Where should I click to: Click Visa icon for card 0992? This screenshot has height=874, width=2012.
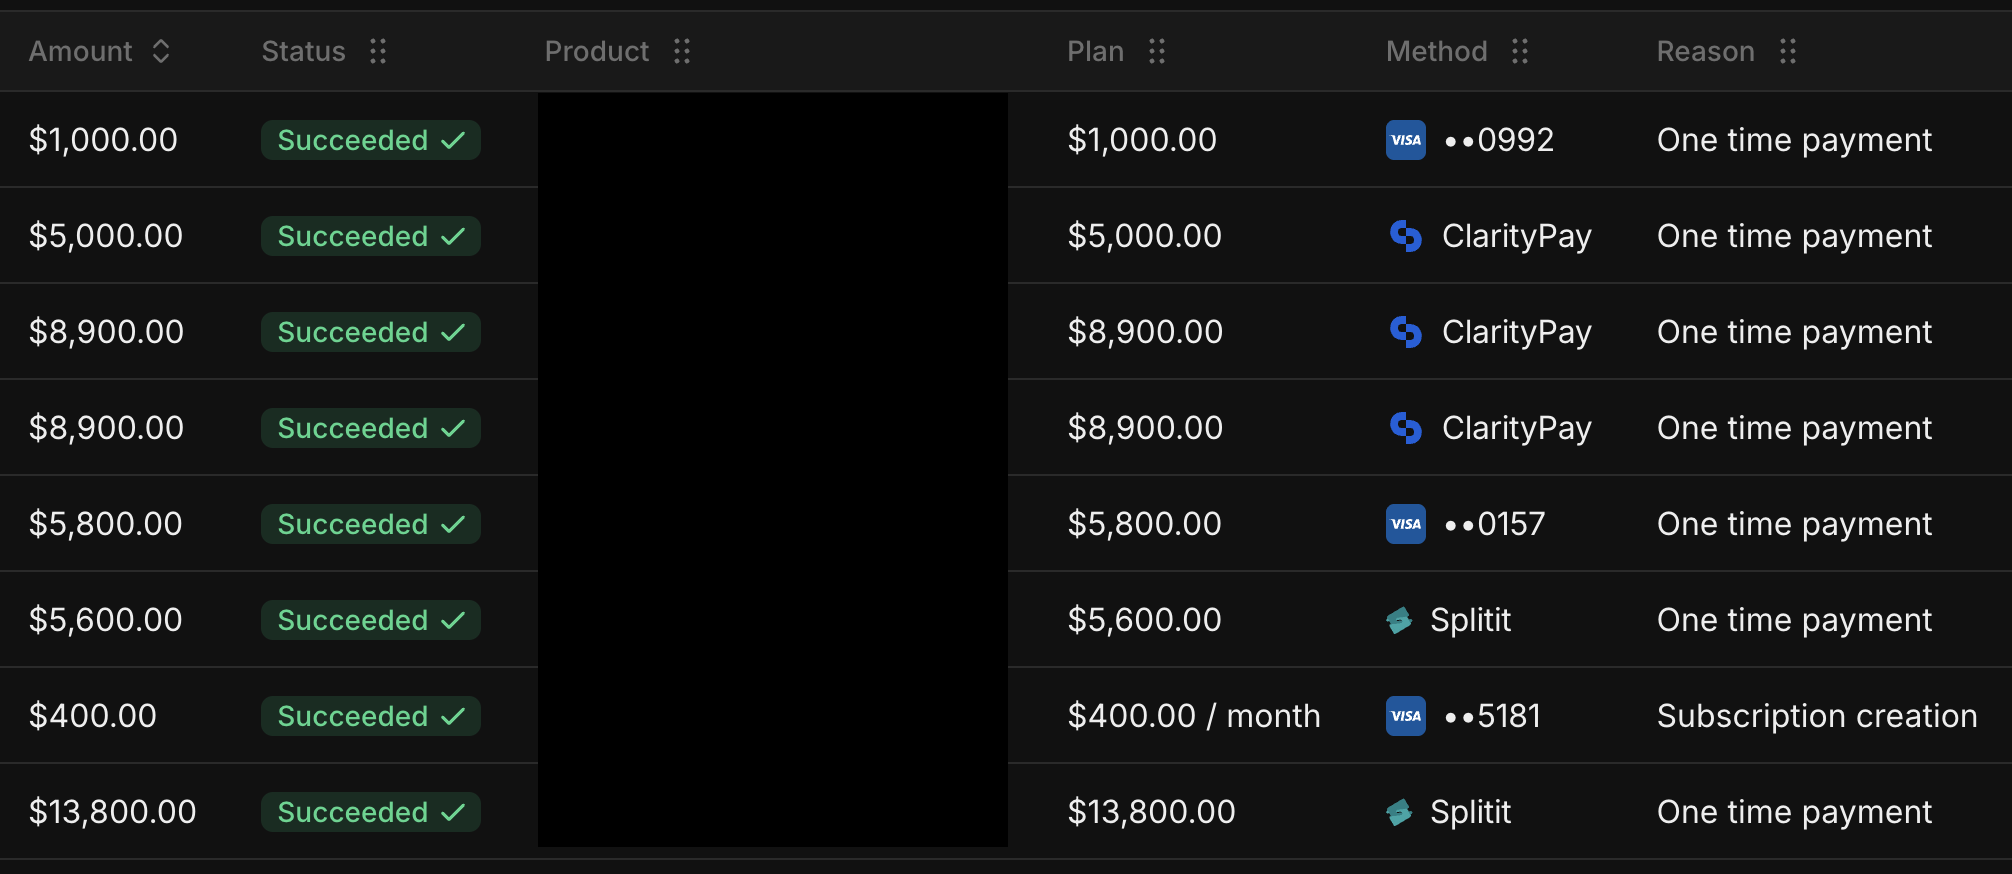1406,140
